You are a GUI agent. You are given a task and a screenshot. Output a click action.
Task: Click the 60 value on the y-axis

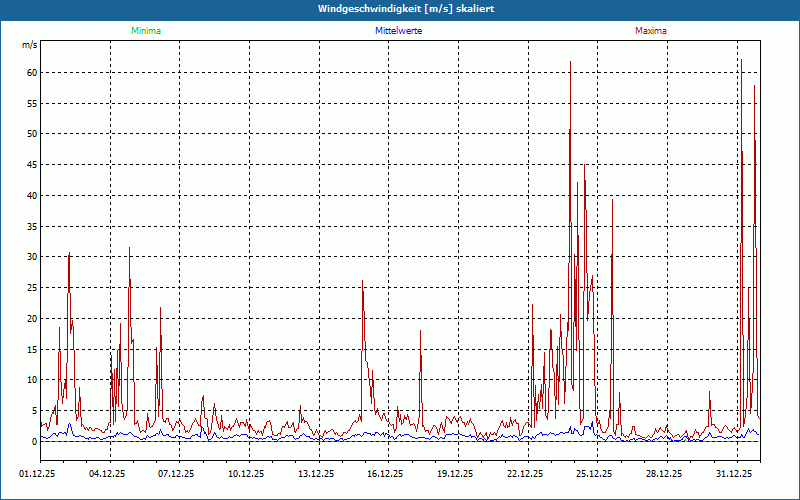(x=32, y=73)
